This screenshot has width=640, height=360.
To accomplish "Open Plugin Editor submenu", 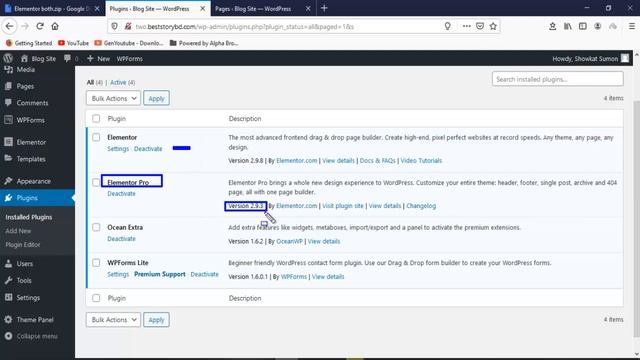I will pyautogui.click(x=23, y=244).
